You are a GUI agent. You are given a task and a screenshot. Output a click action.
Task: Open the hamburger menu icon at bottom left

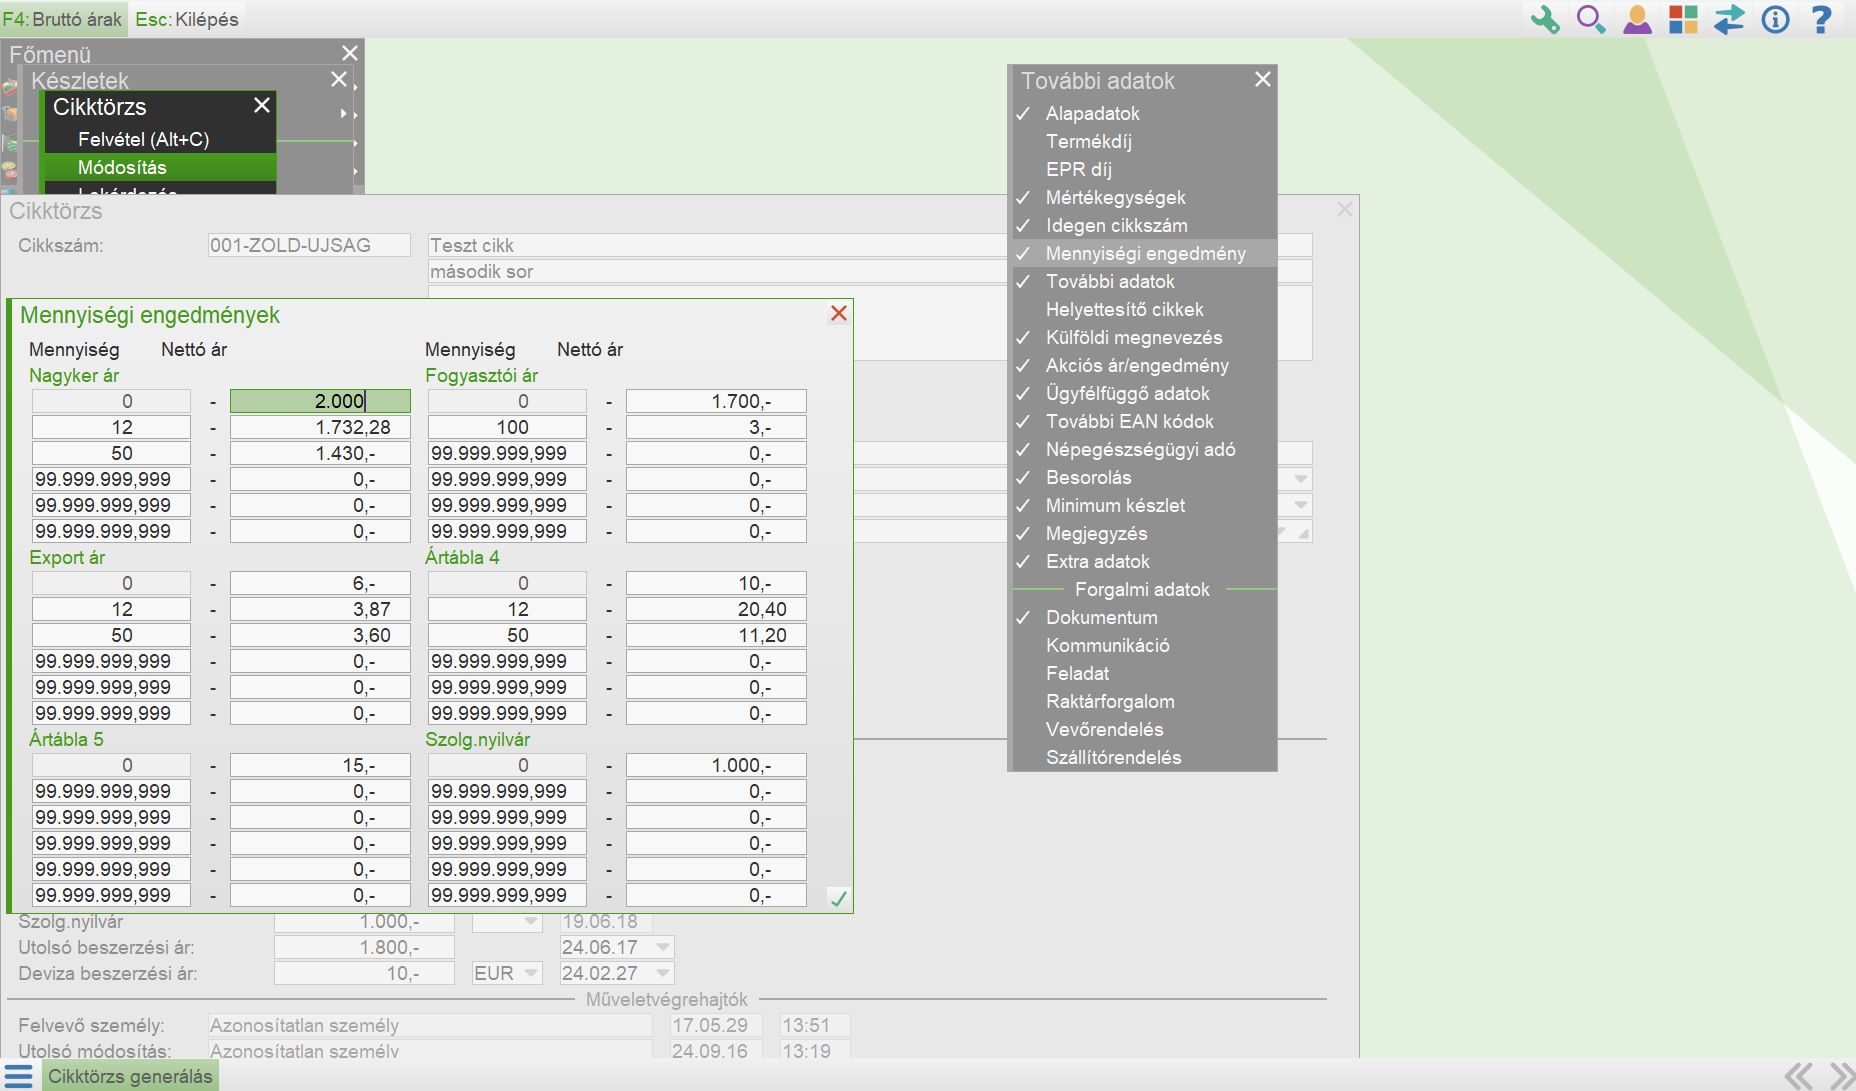(18, 1076)
